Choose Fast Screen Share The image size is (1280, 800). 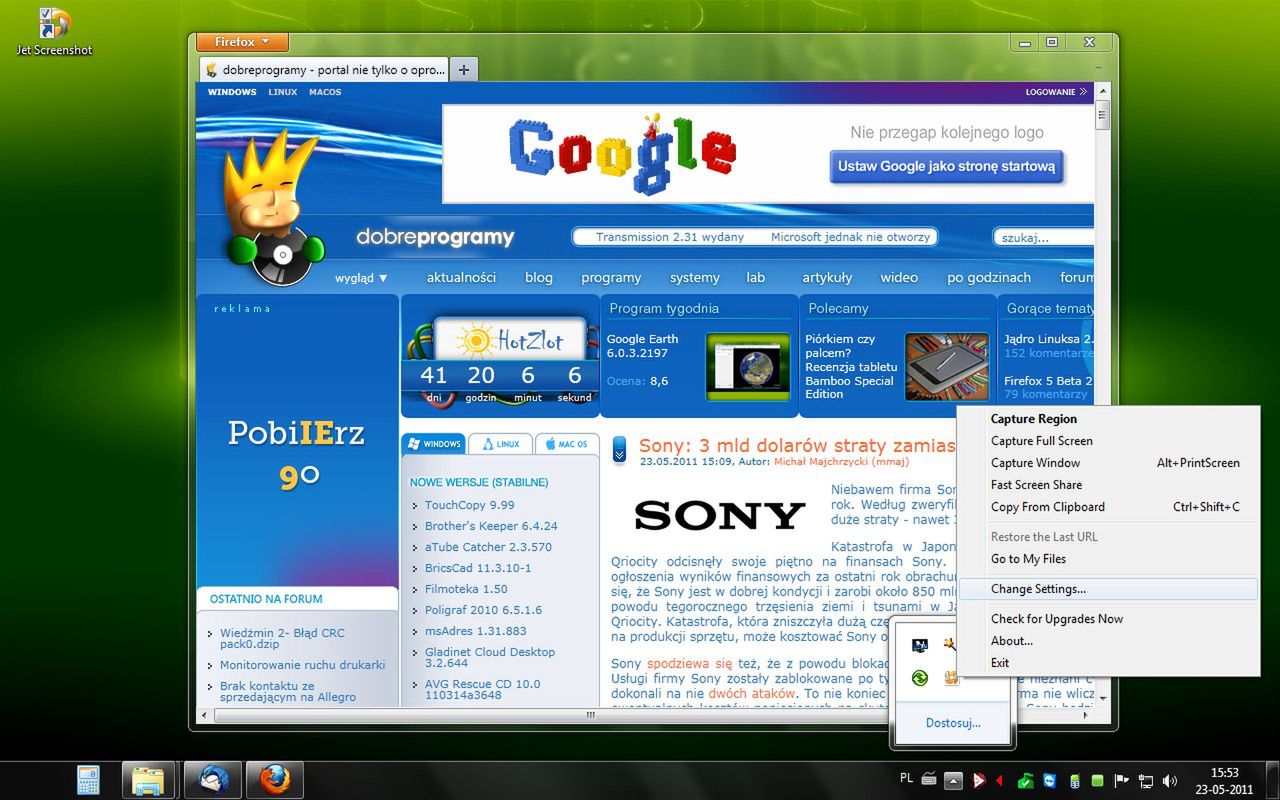(1108, 485)
